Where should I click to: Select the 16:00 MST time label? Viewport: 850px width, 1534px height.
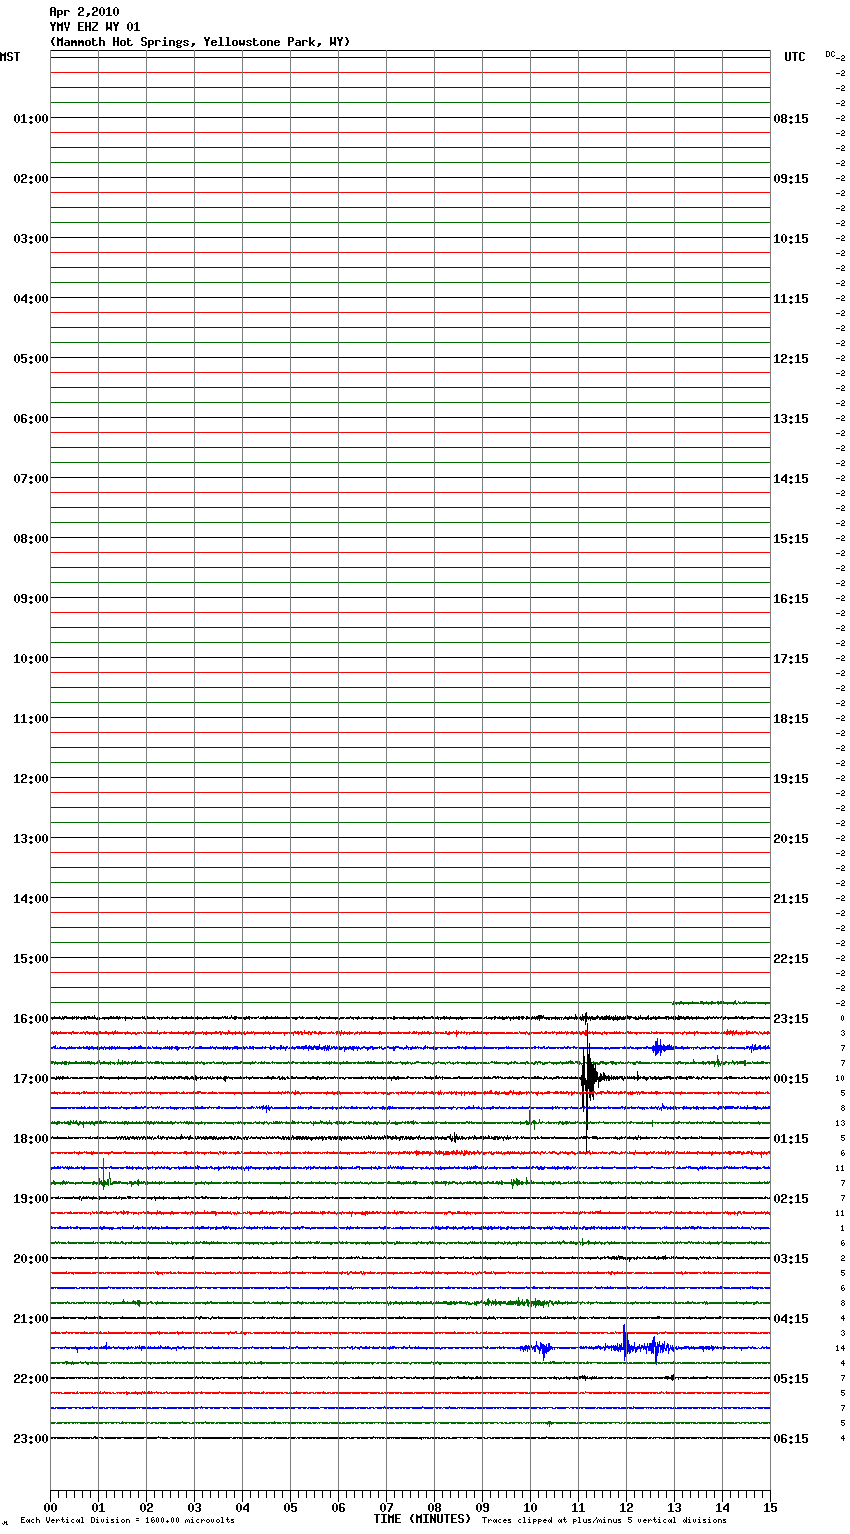click(31, 1019)
